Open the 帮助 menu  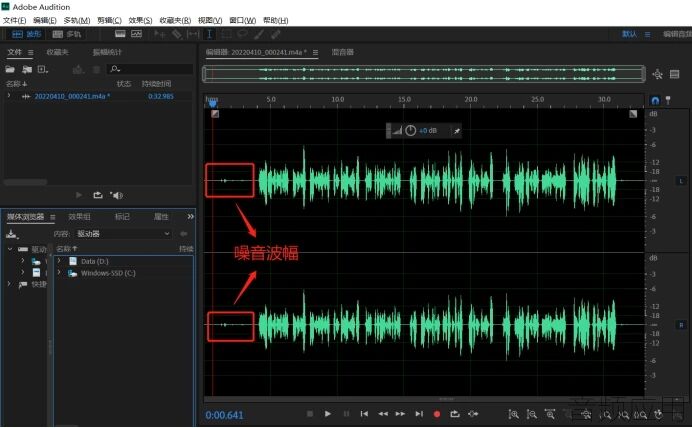[x=275, y=20]
